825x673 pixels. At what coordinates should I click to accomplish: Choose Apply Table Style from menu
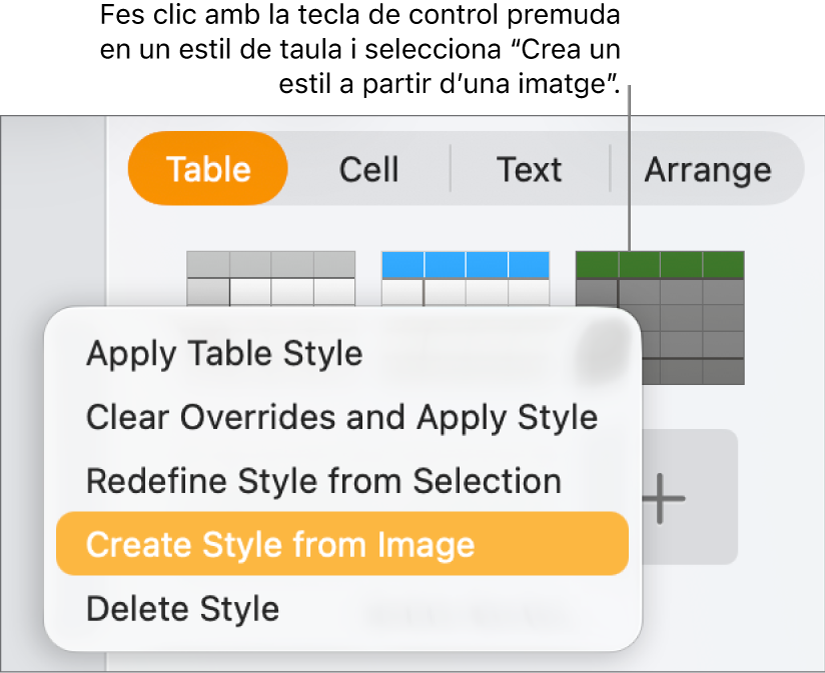224,353
